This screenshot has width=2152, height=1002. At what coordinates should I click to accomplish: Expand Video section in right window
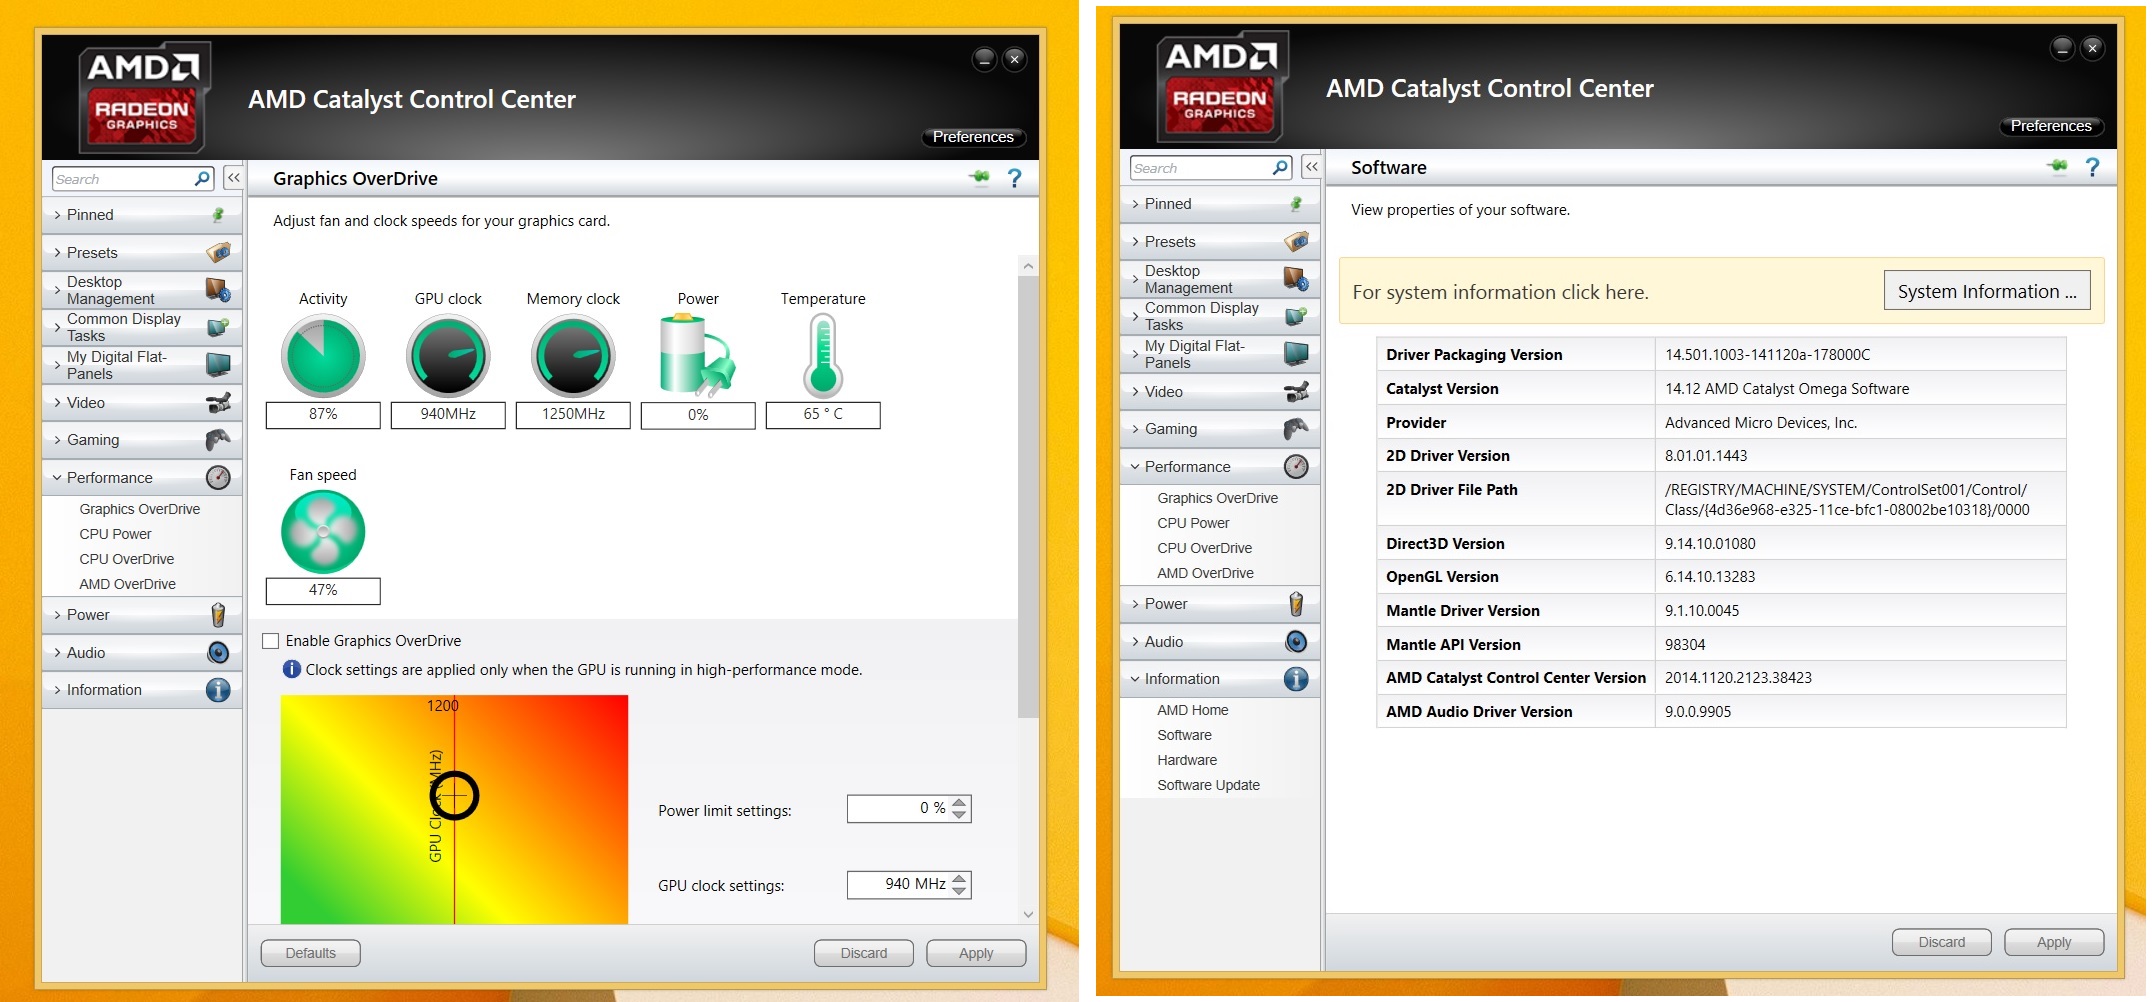(x=1219, y=392)
